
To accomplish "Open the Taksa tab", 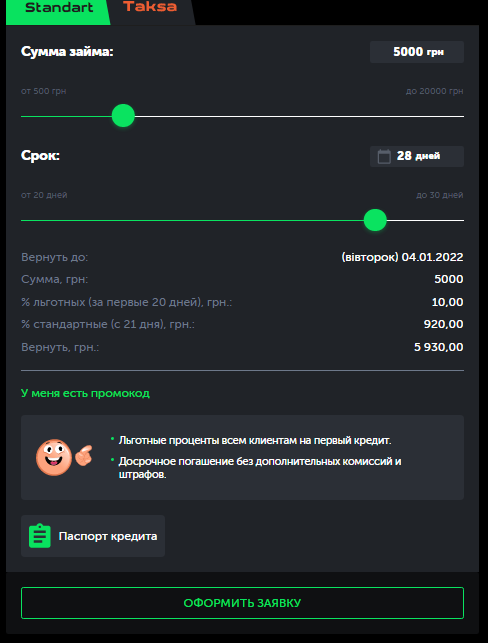I will click(150, 7).
